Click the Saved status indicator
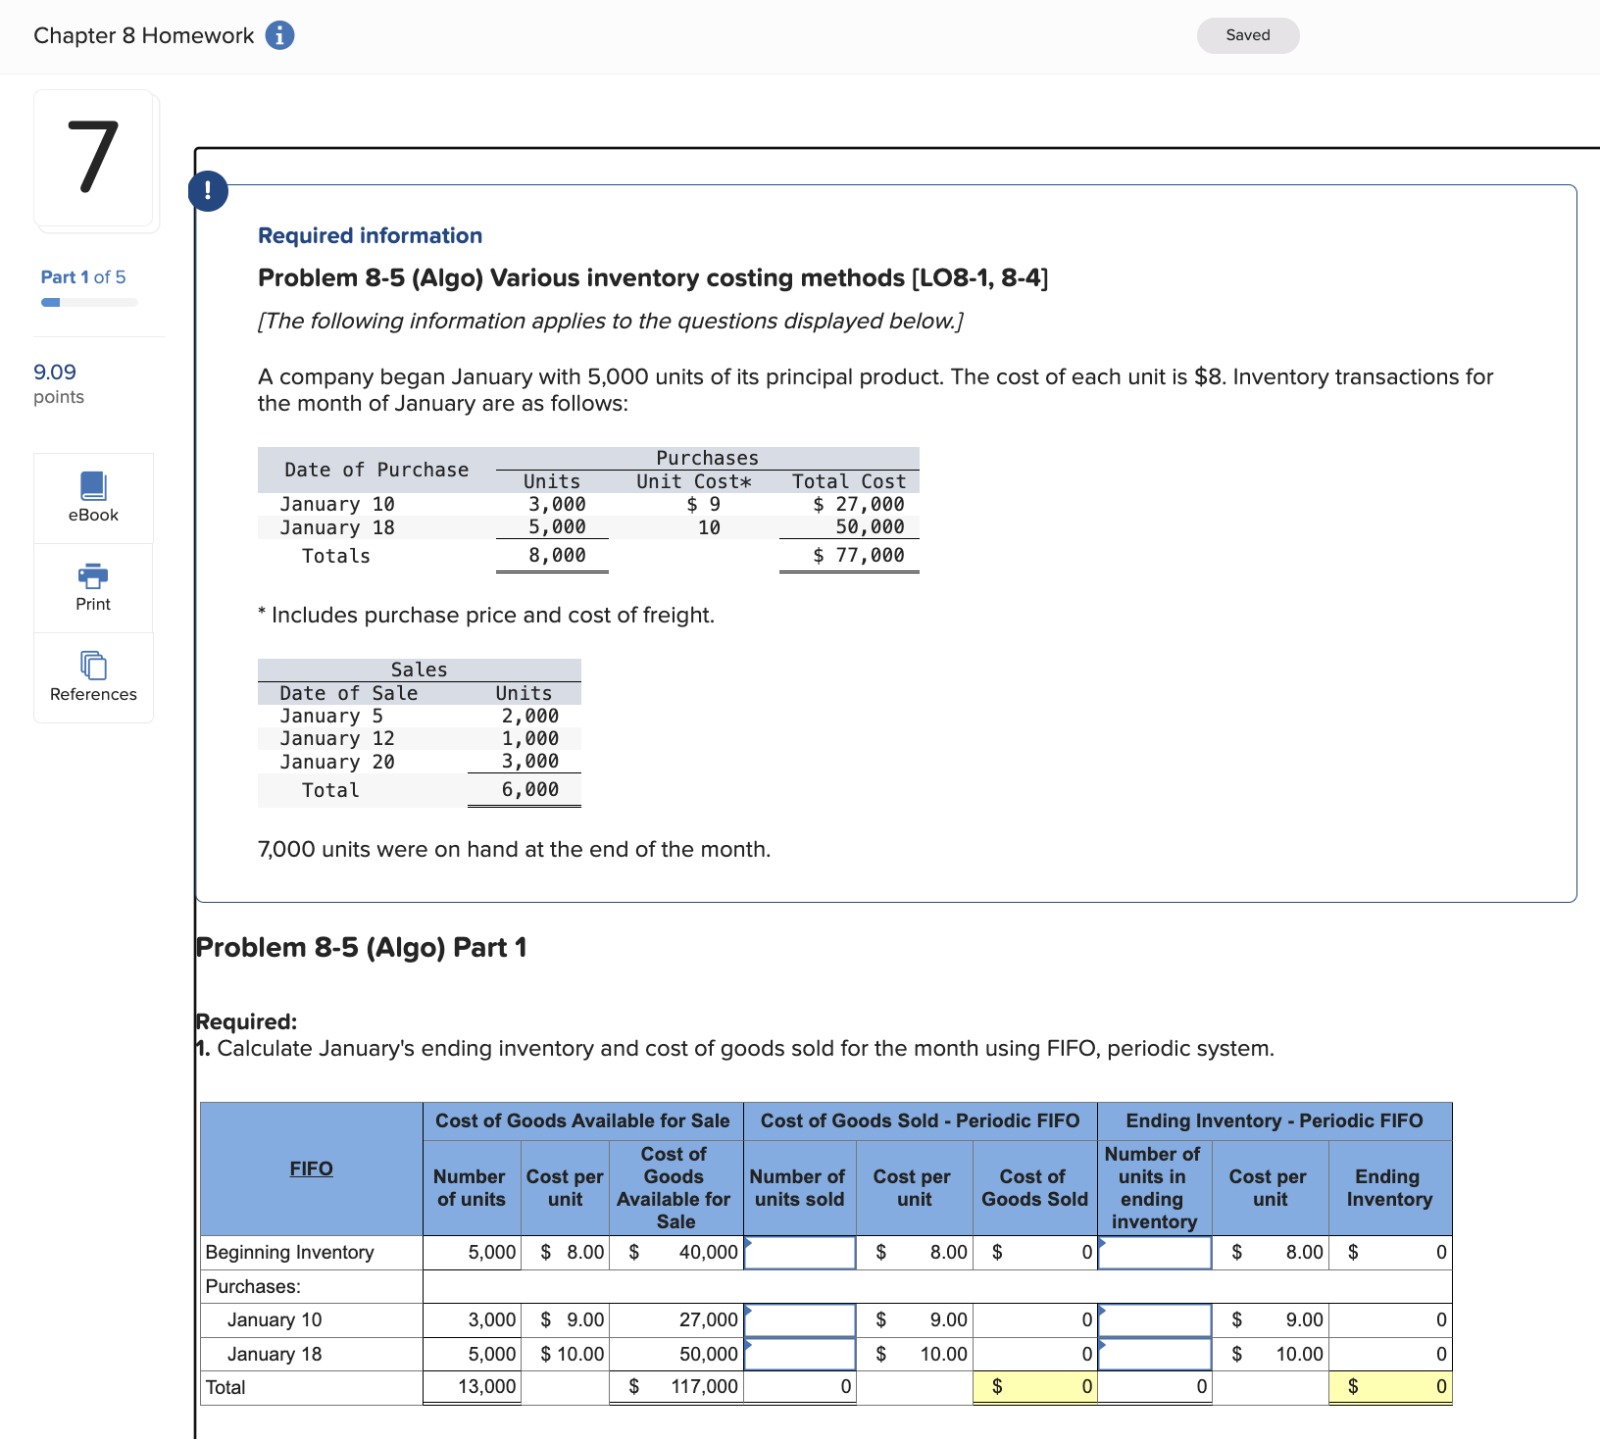 coord(1247,34)
